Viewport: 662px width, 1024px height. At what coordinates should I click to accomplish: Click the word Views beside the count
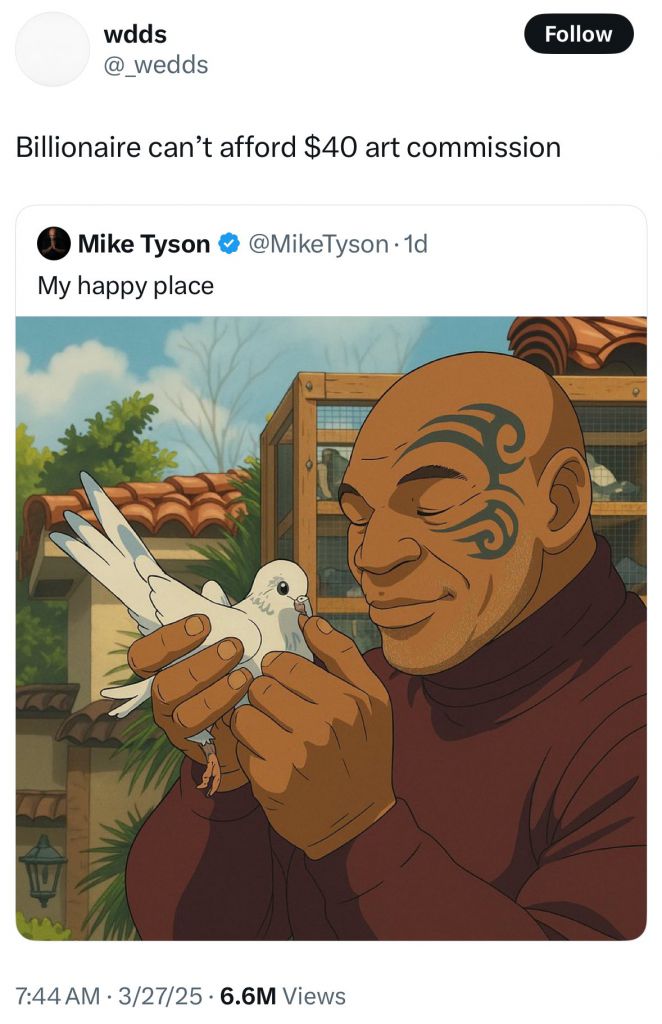(314, 996)
